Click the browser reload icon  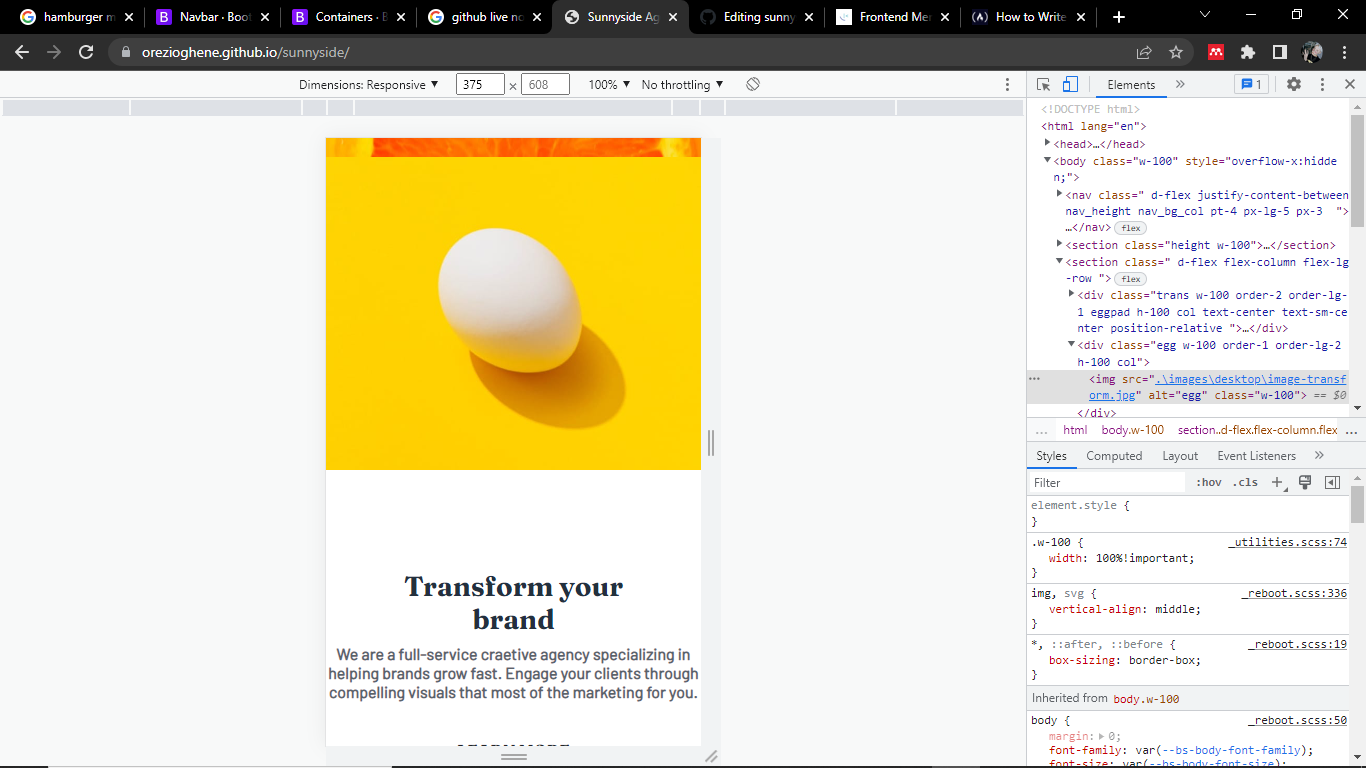coord(85,52)
